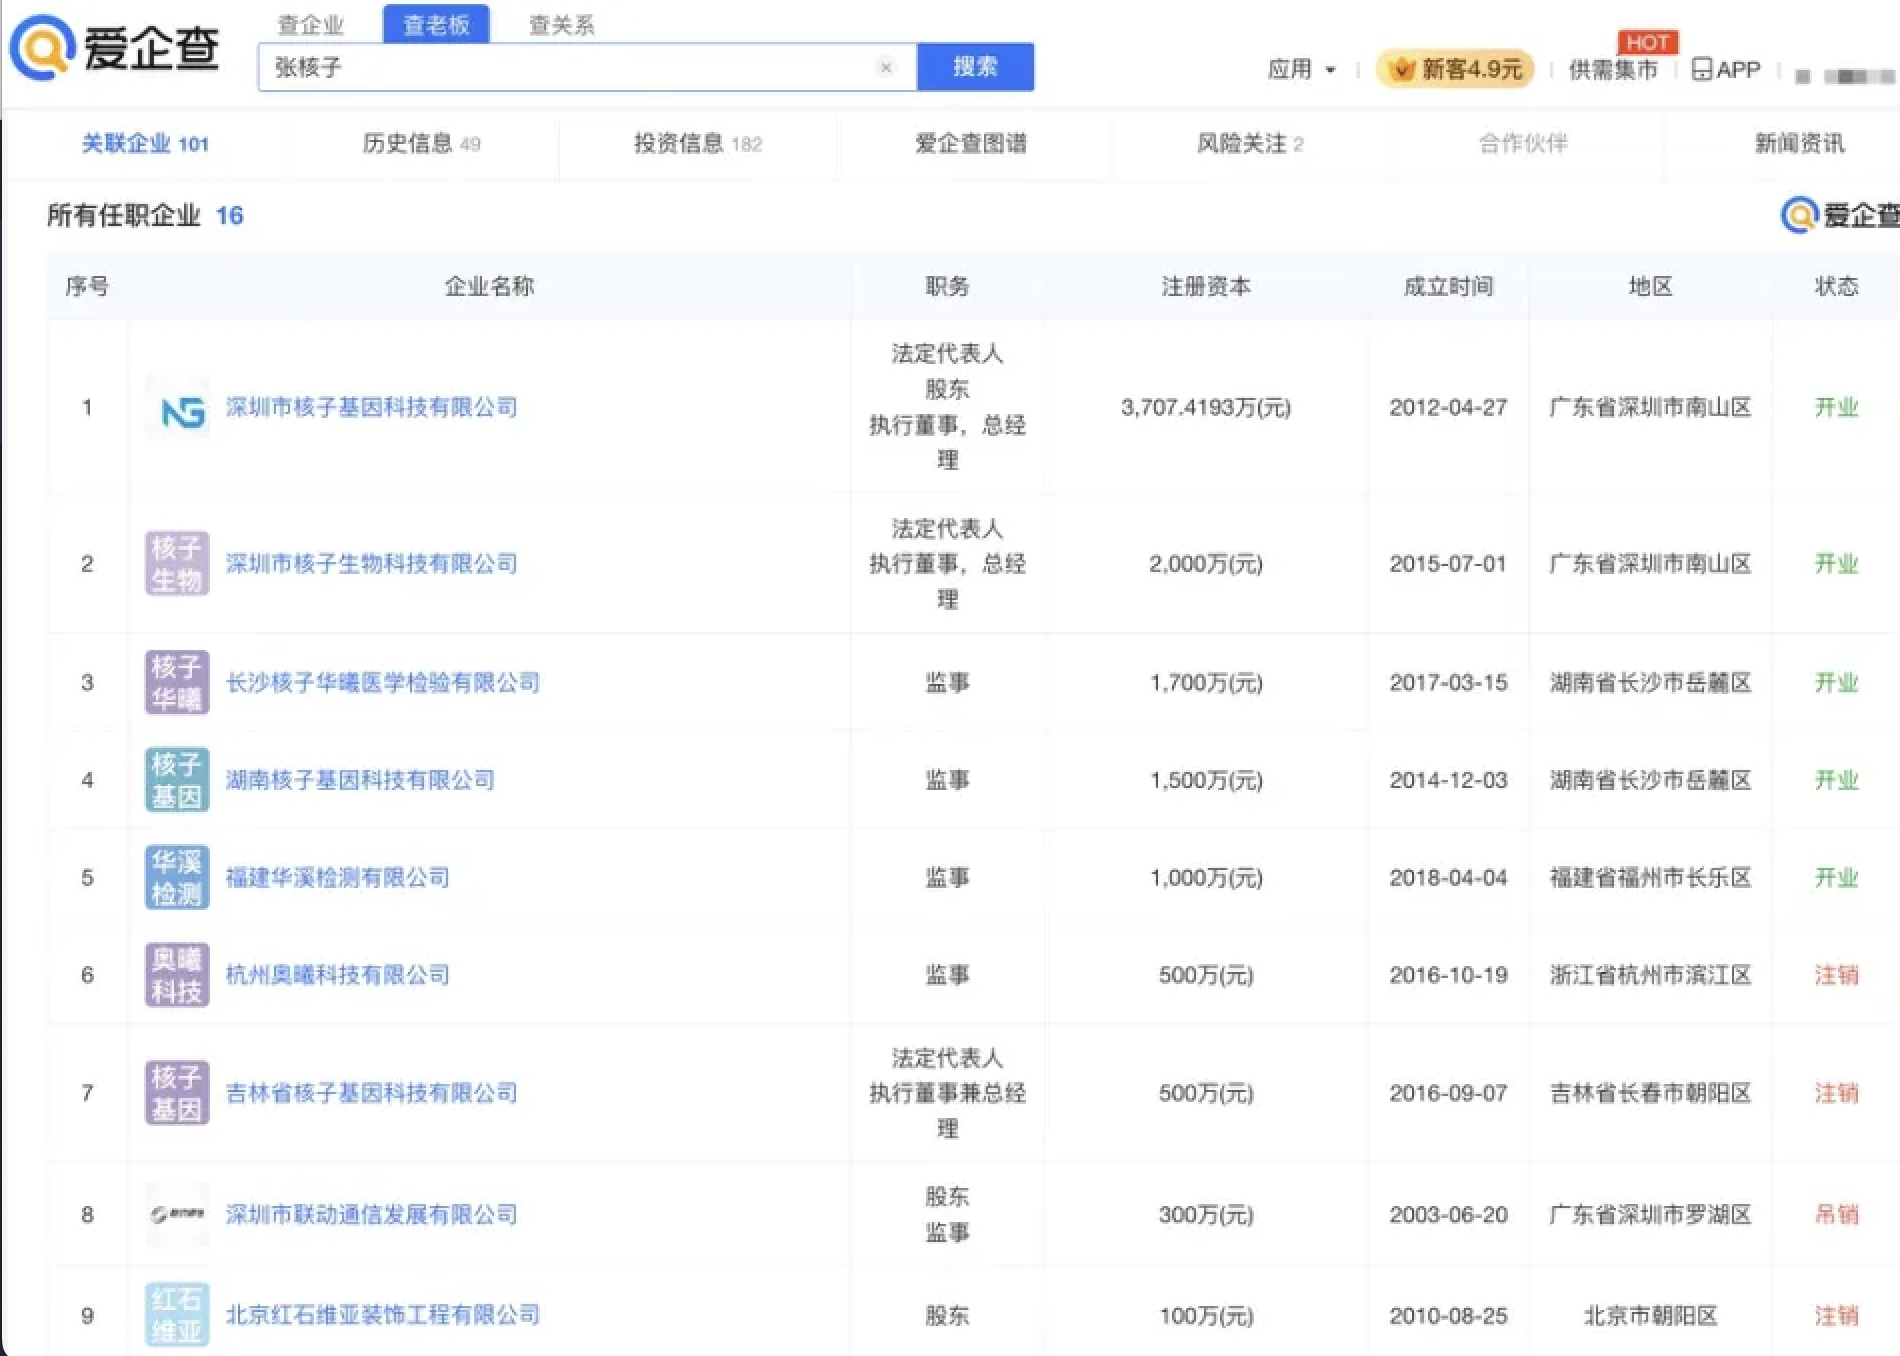This screenshot has height=1356, width=1900.
Task: Open the 历史信息 49 tab
Action: pos(421,143)
